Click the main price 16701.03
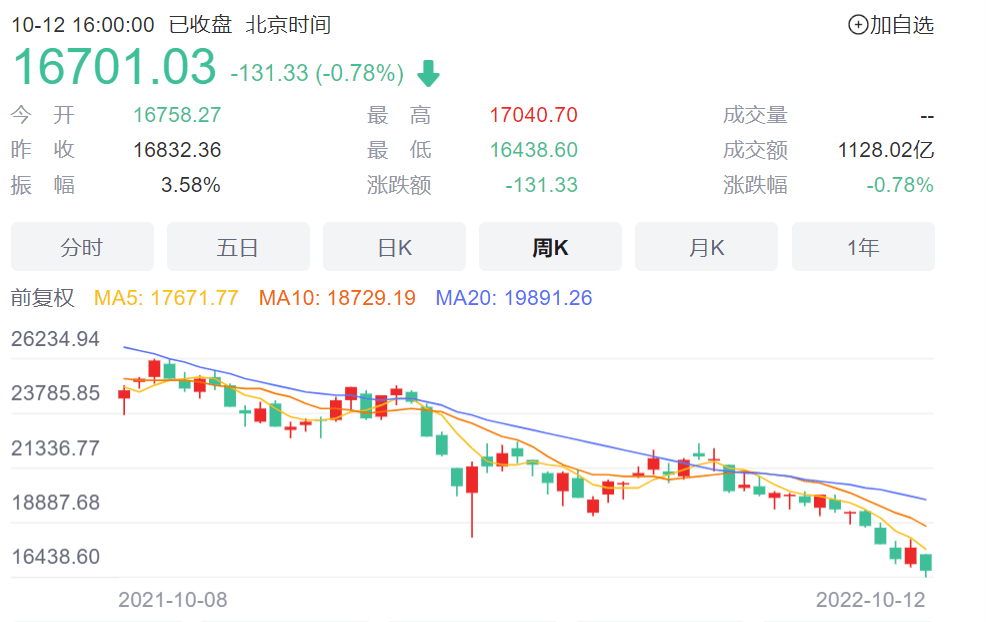986x622 pixels. coord(114,67)
